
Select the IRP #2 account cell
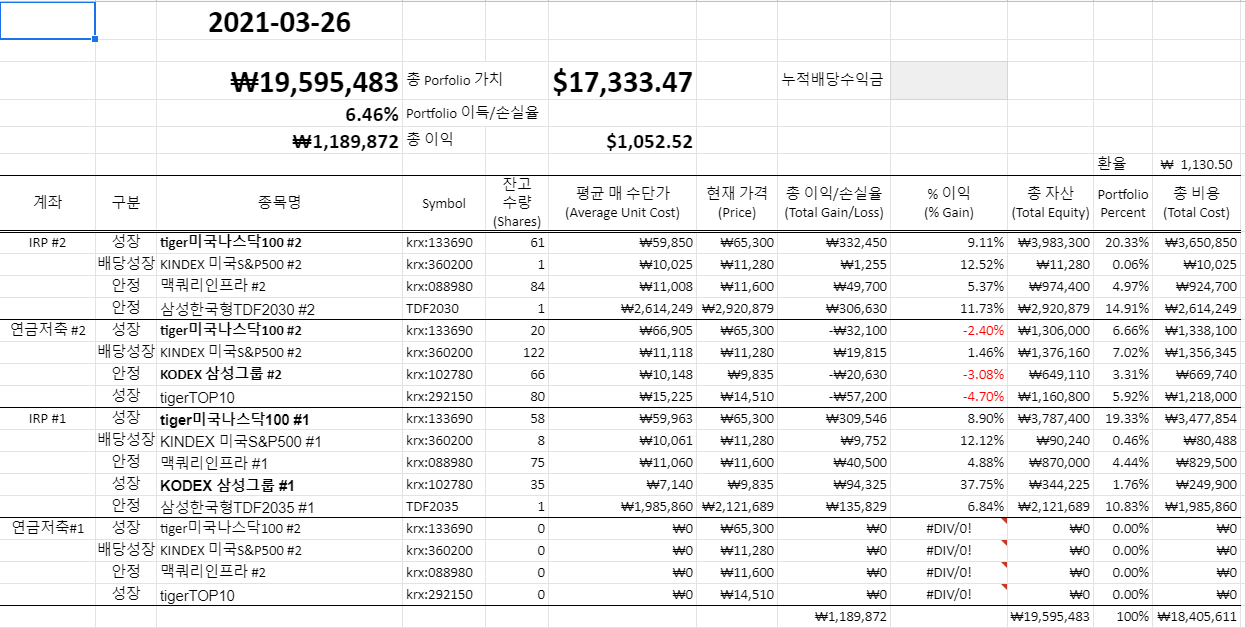coord(48,242)
